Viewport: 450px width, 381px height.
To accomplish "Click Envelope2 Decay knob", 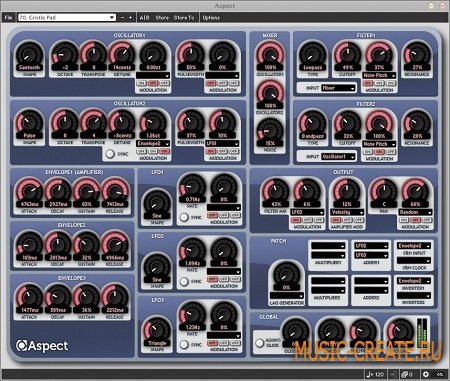I will (58, 244).
